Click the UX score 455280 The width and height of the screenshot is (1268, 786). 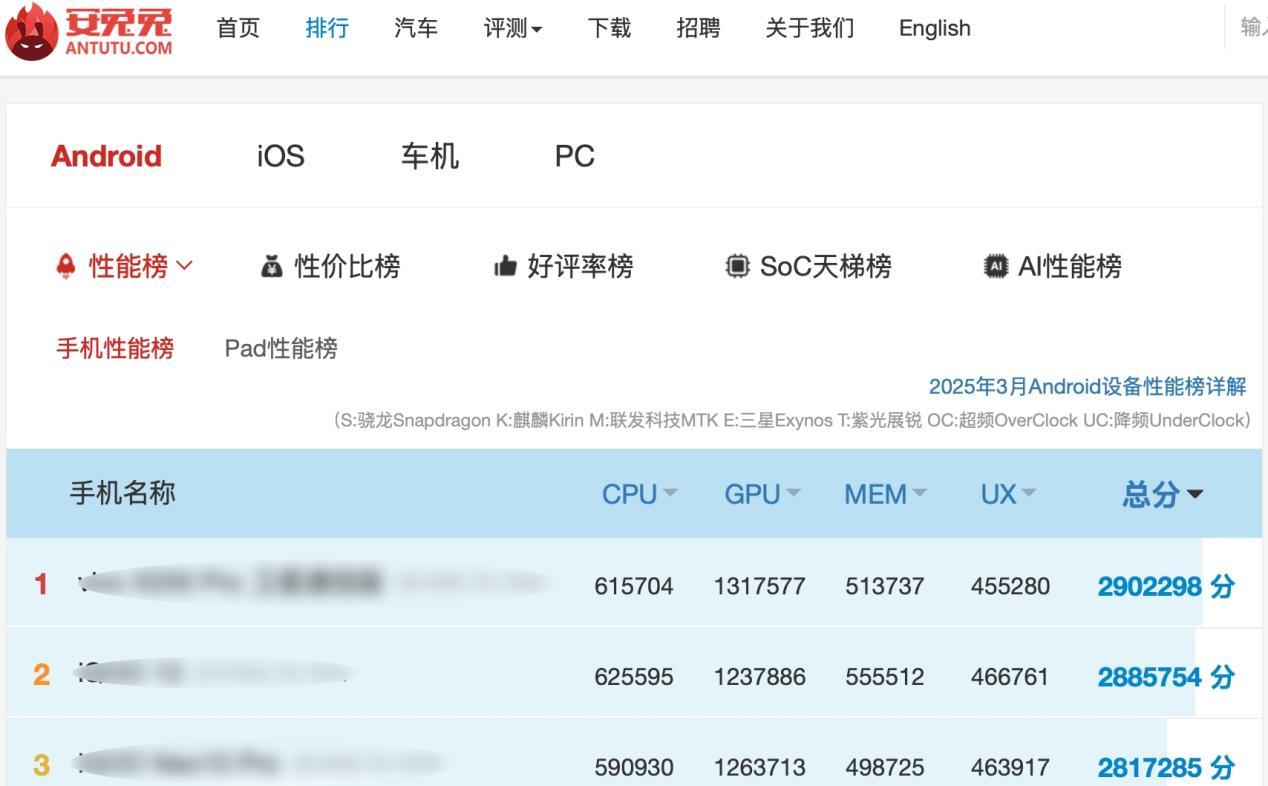pyautogui.click(x=1010, y=586)
